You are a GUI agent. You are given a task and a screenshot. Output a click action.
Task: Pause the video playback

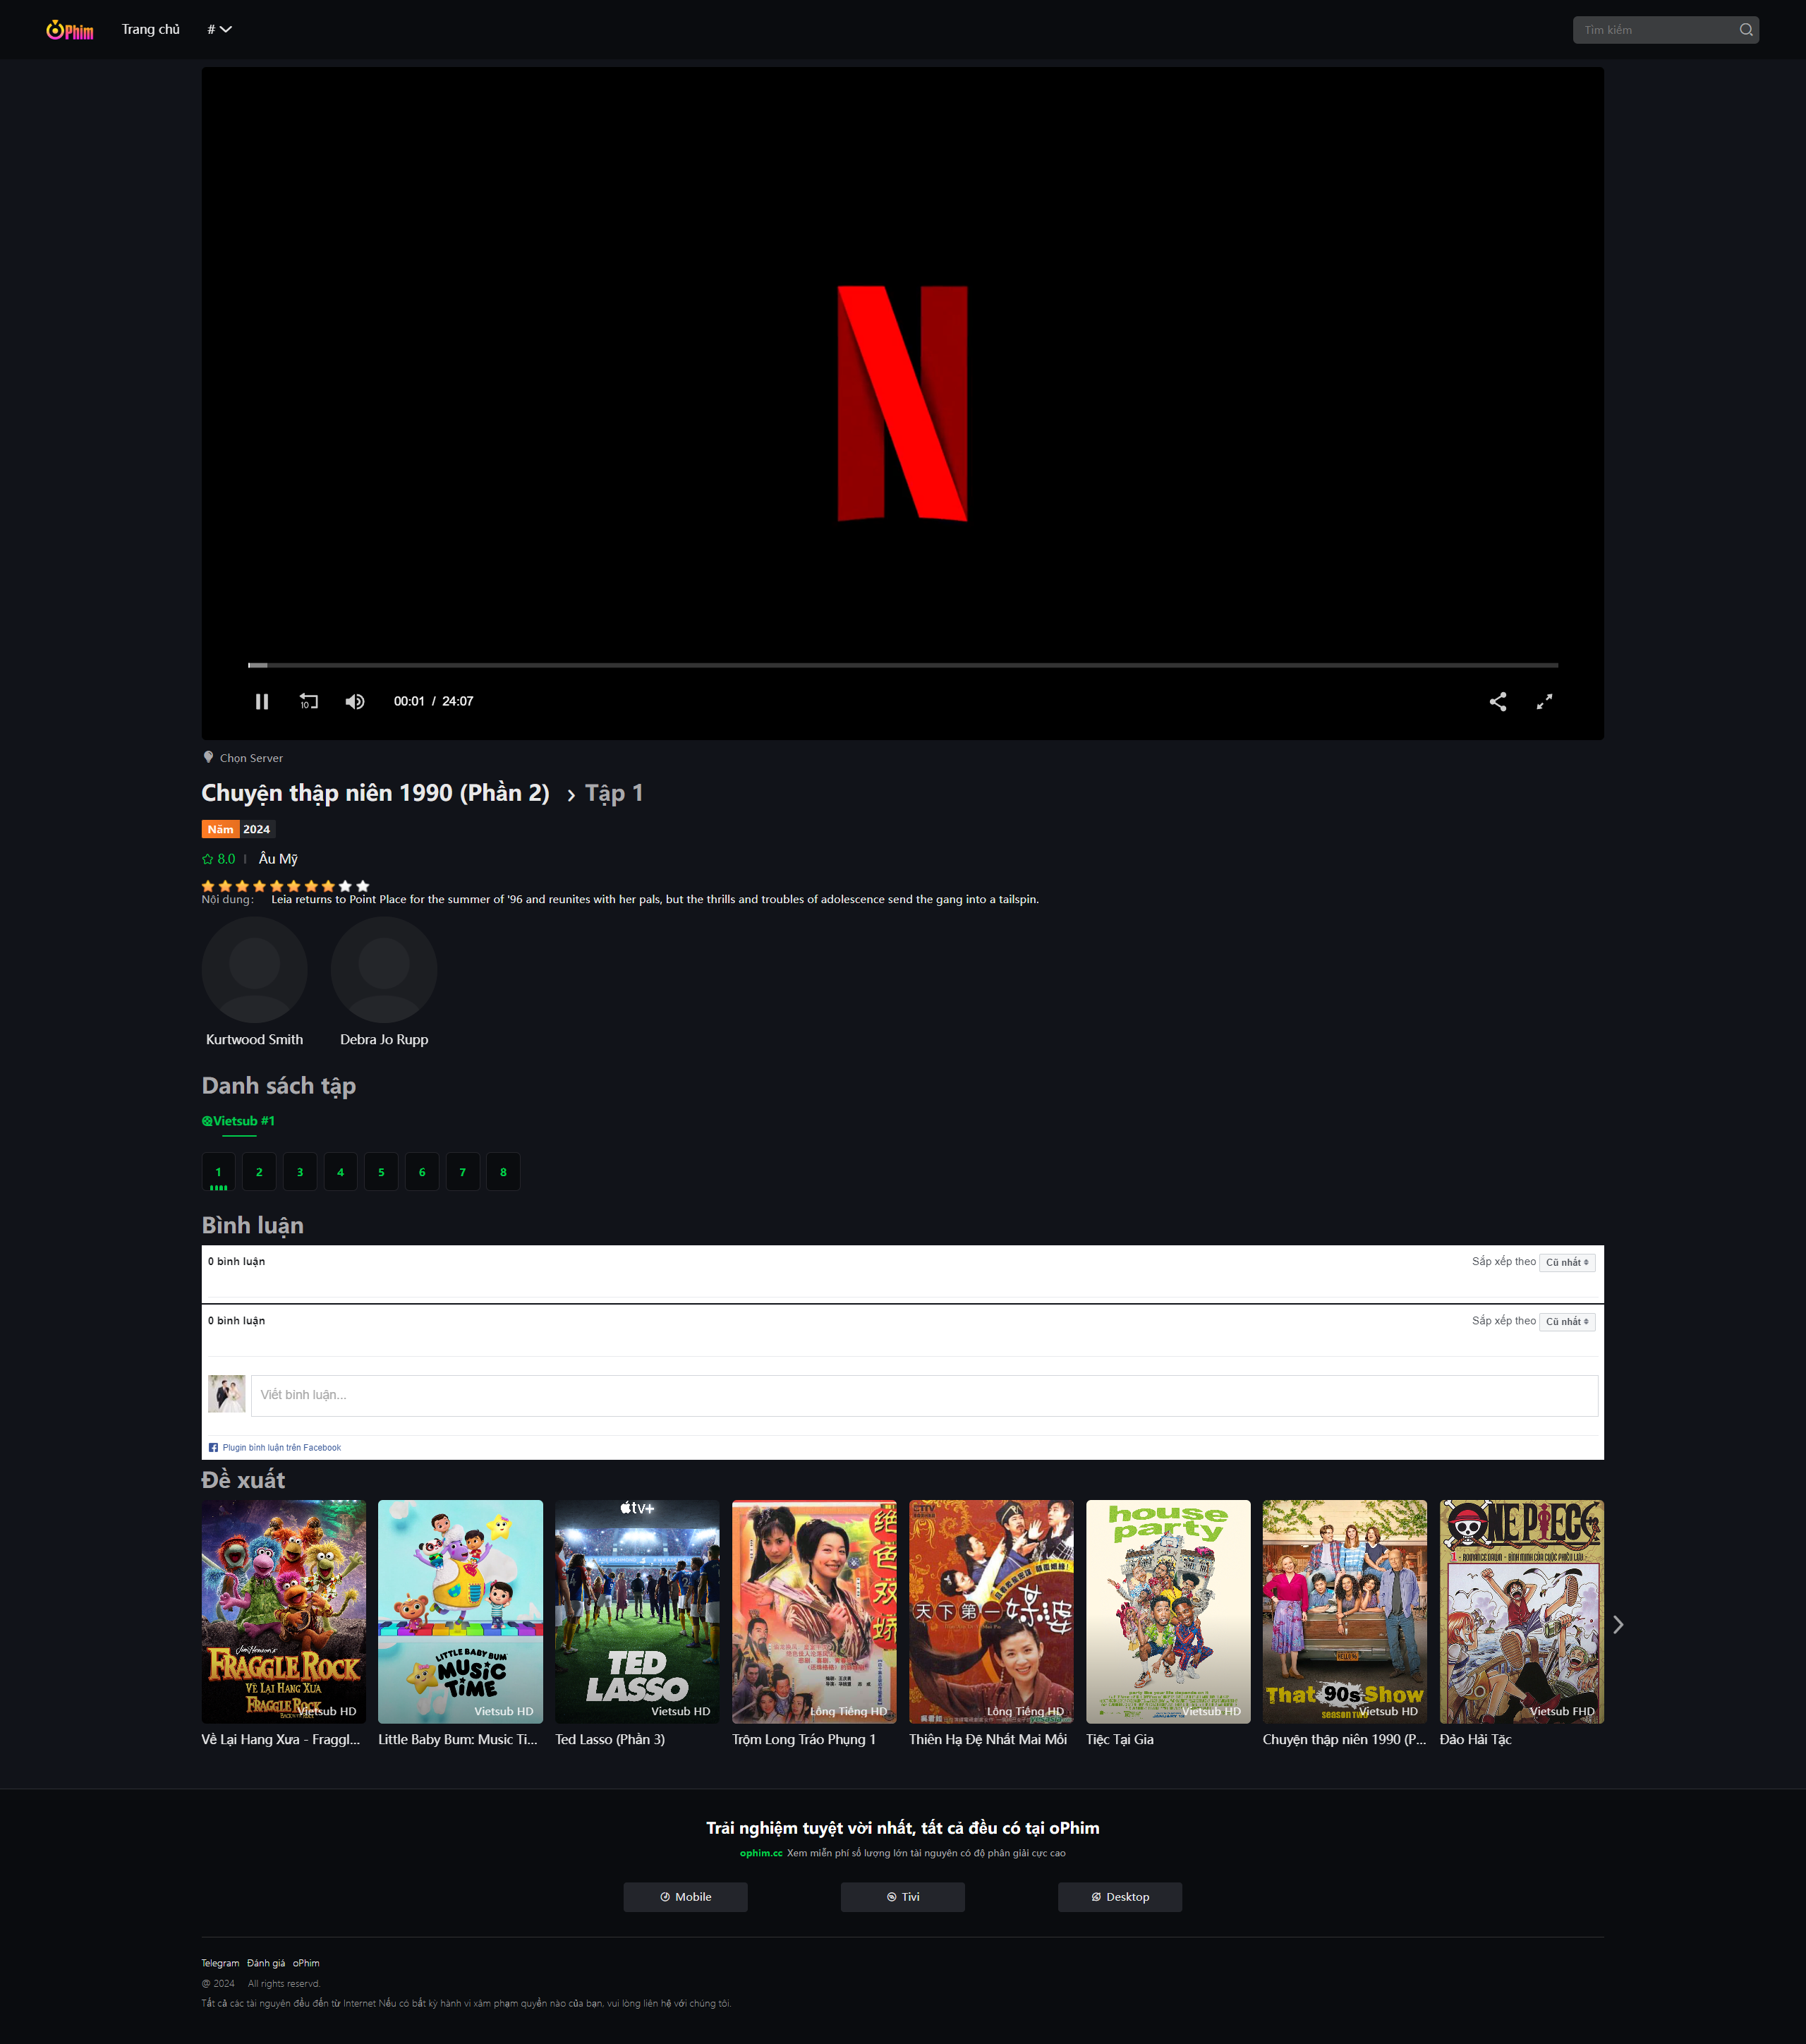tap(262, 701)
